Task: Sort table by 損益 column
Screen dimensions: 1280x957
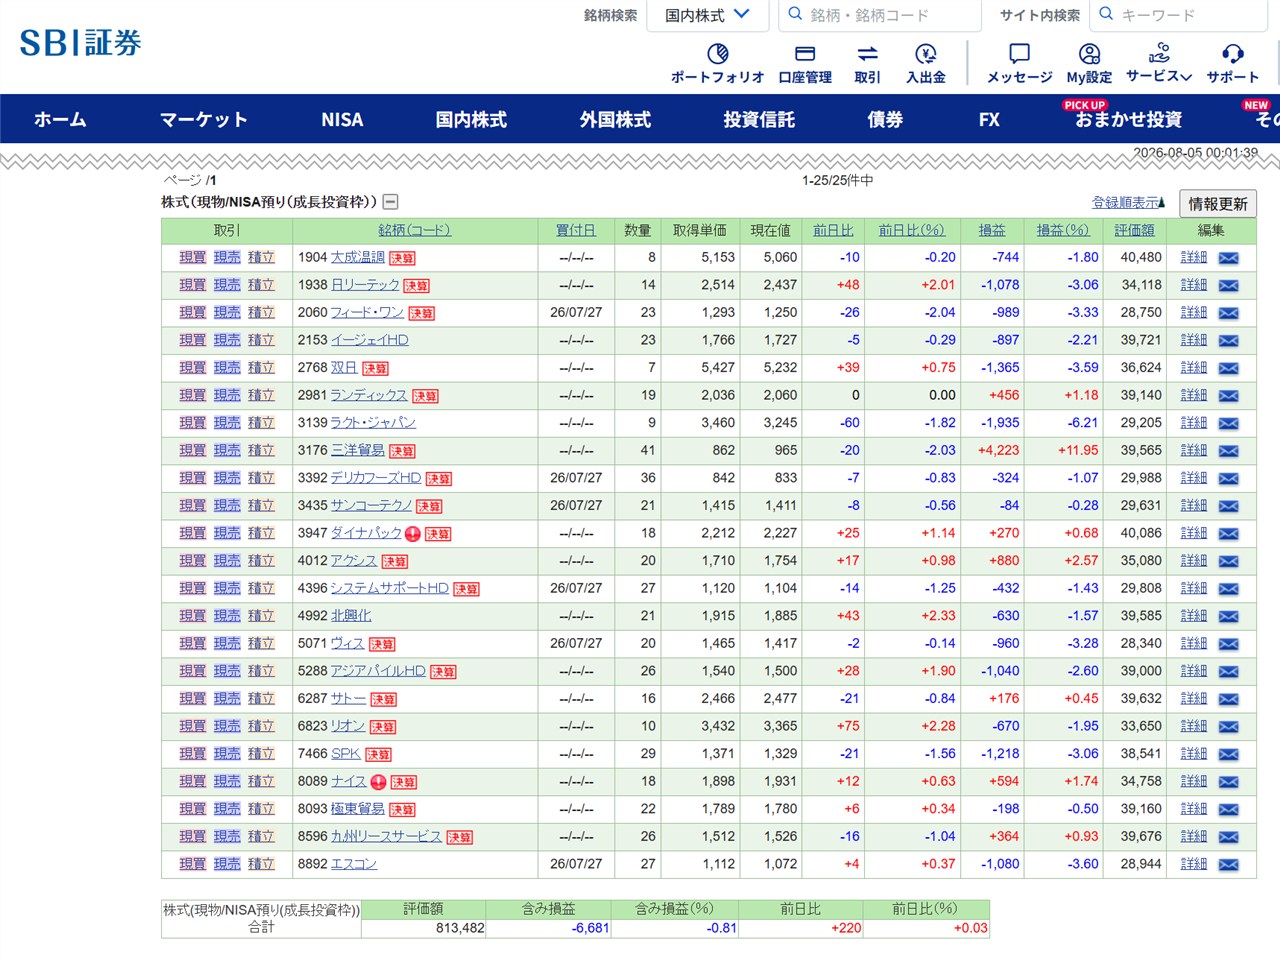Action: tap(992, 230)
